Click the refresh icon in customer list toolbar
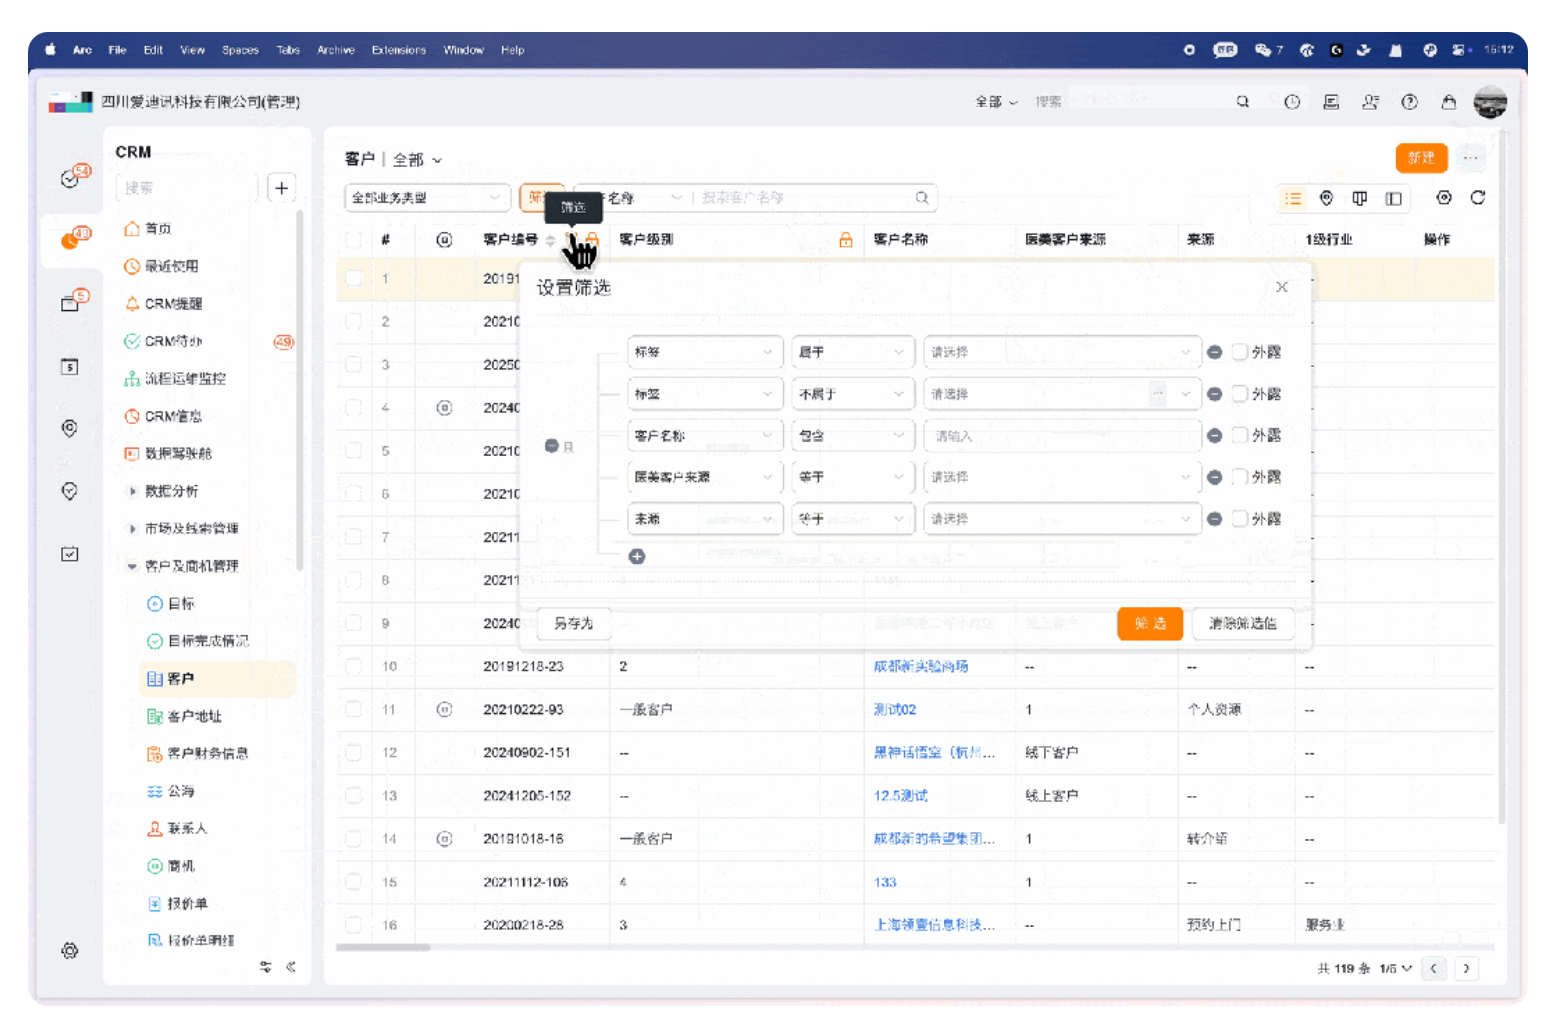 1477,198
